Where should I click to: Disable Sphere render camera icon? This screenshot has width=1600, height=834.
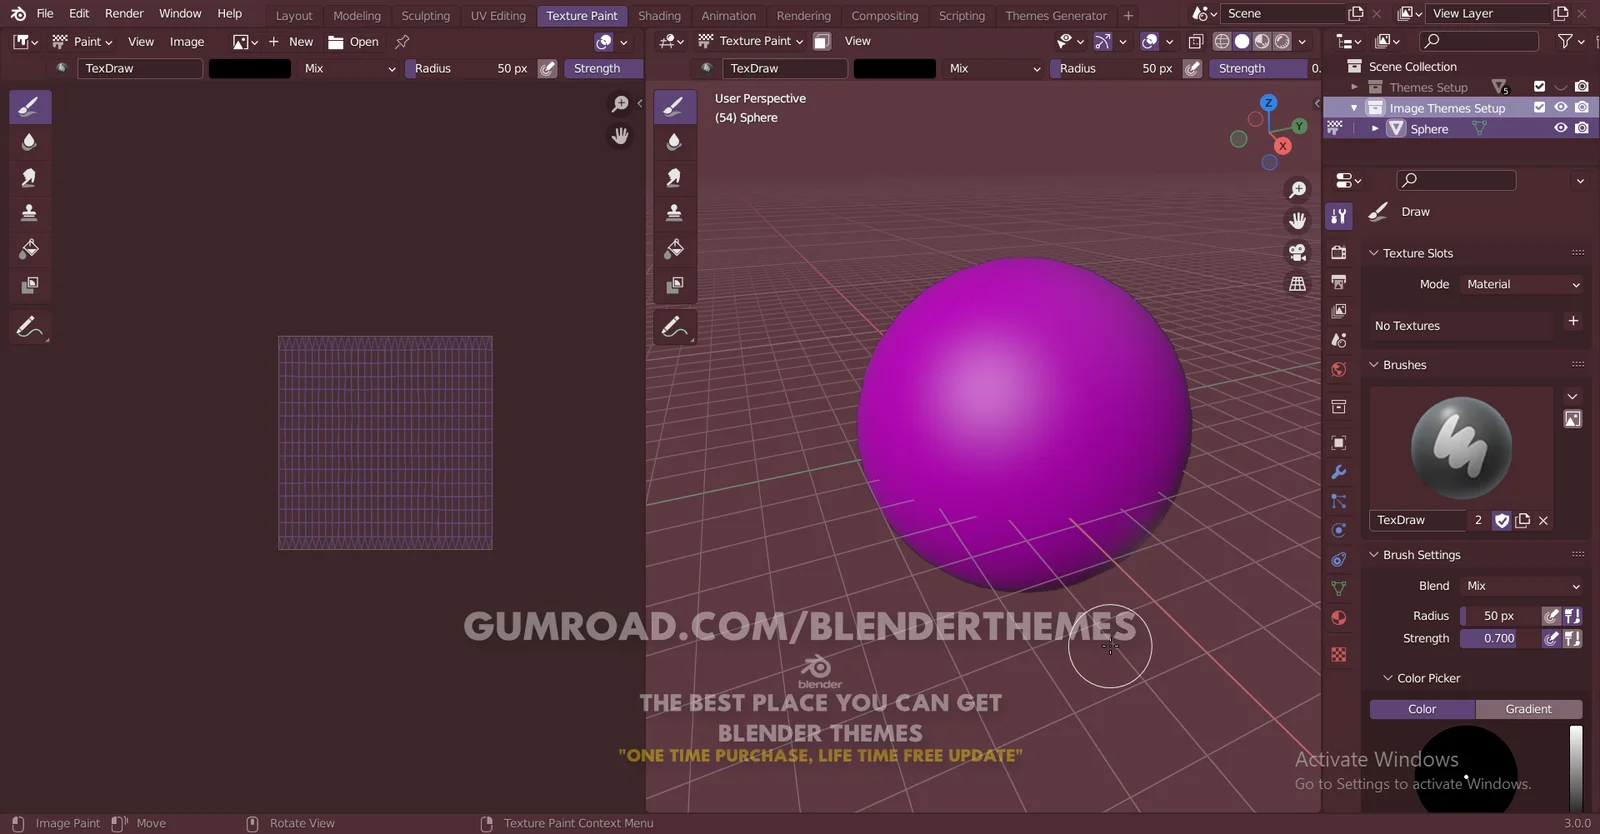(x=1582, y=128)
